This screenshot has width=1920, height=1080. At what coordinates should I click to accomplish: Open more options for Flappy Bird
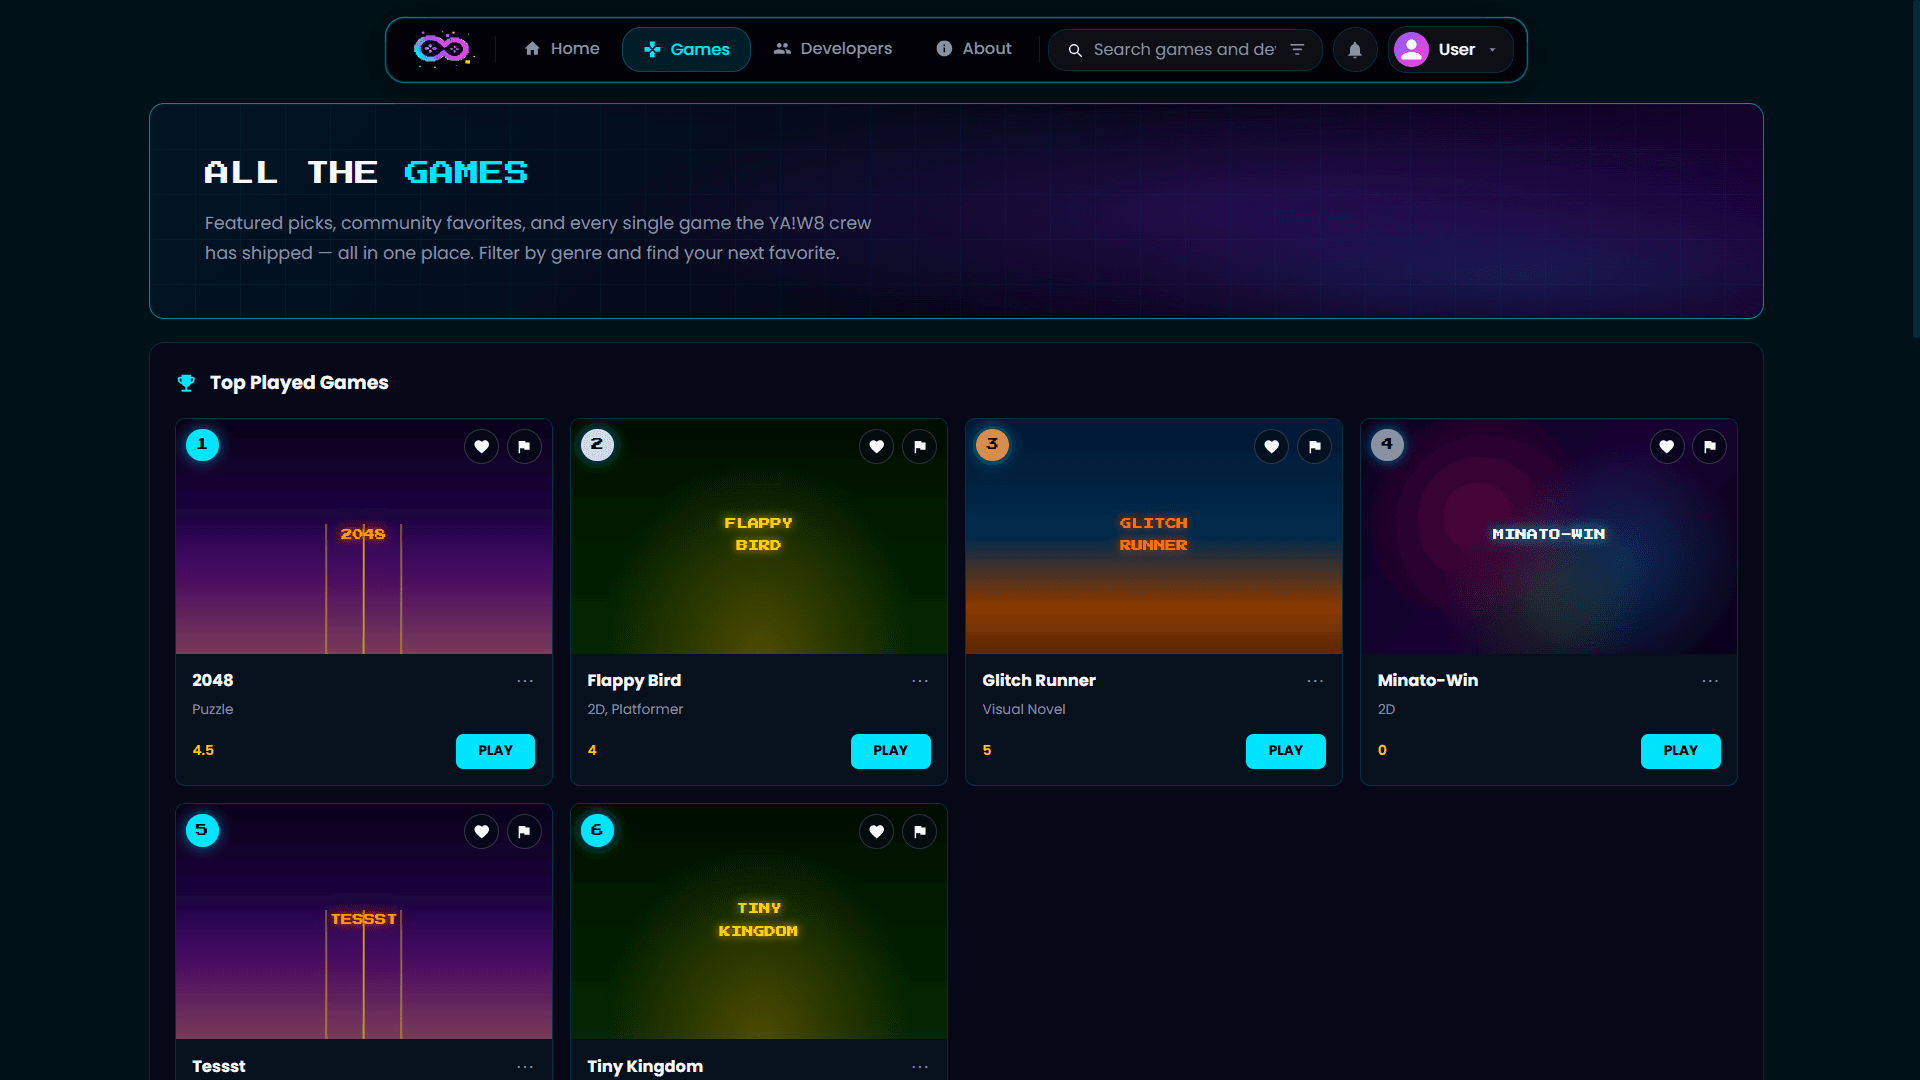920,681
